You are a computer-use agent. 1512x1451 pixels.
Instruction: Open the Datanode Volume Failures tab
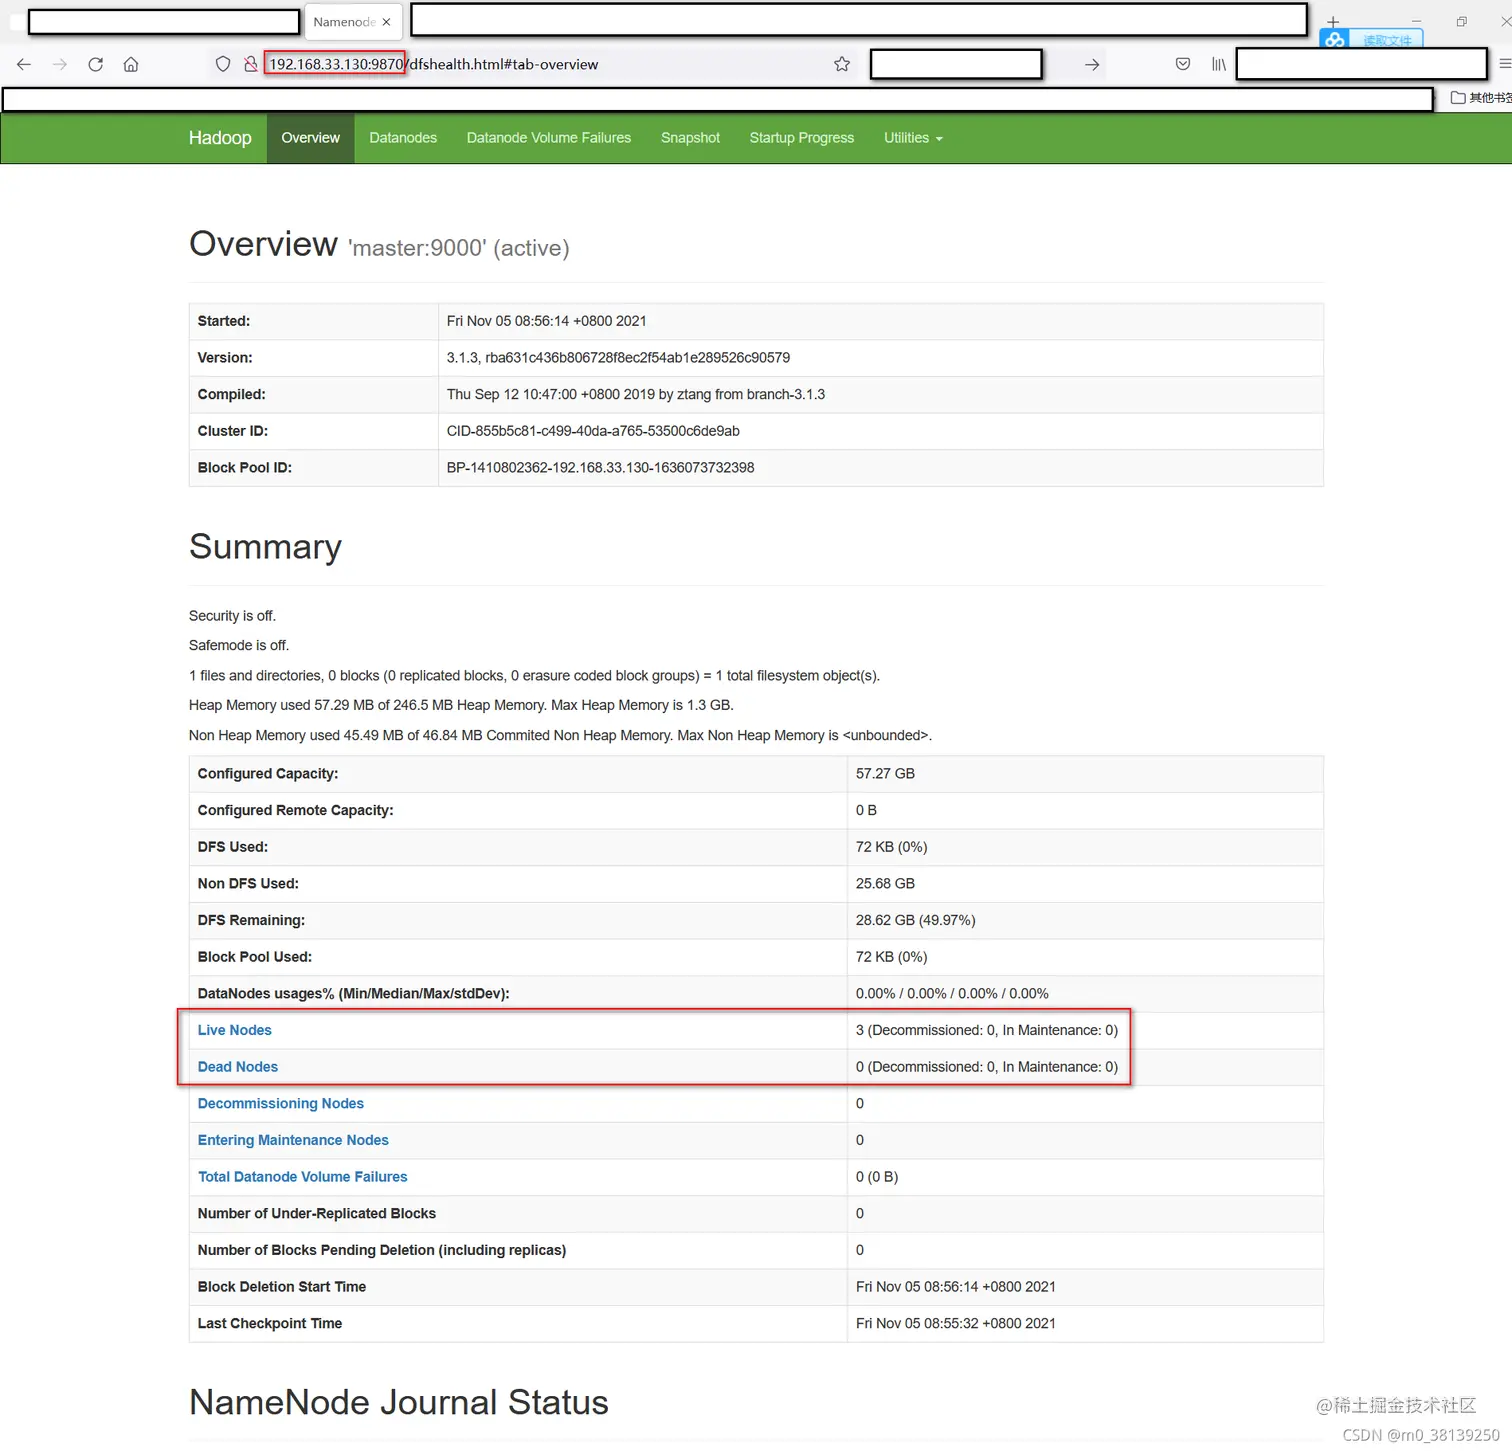tap(549, 138)
